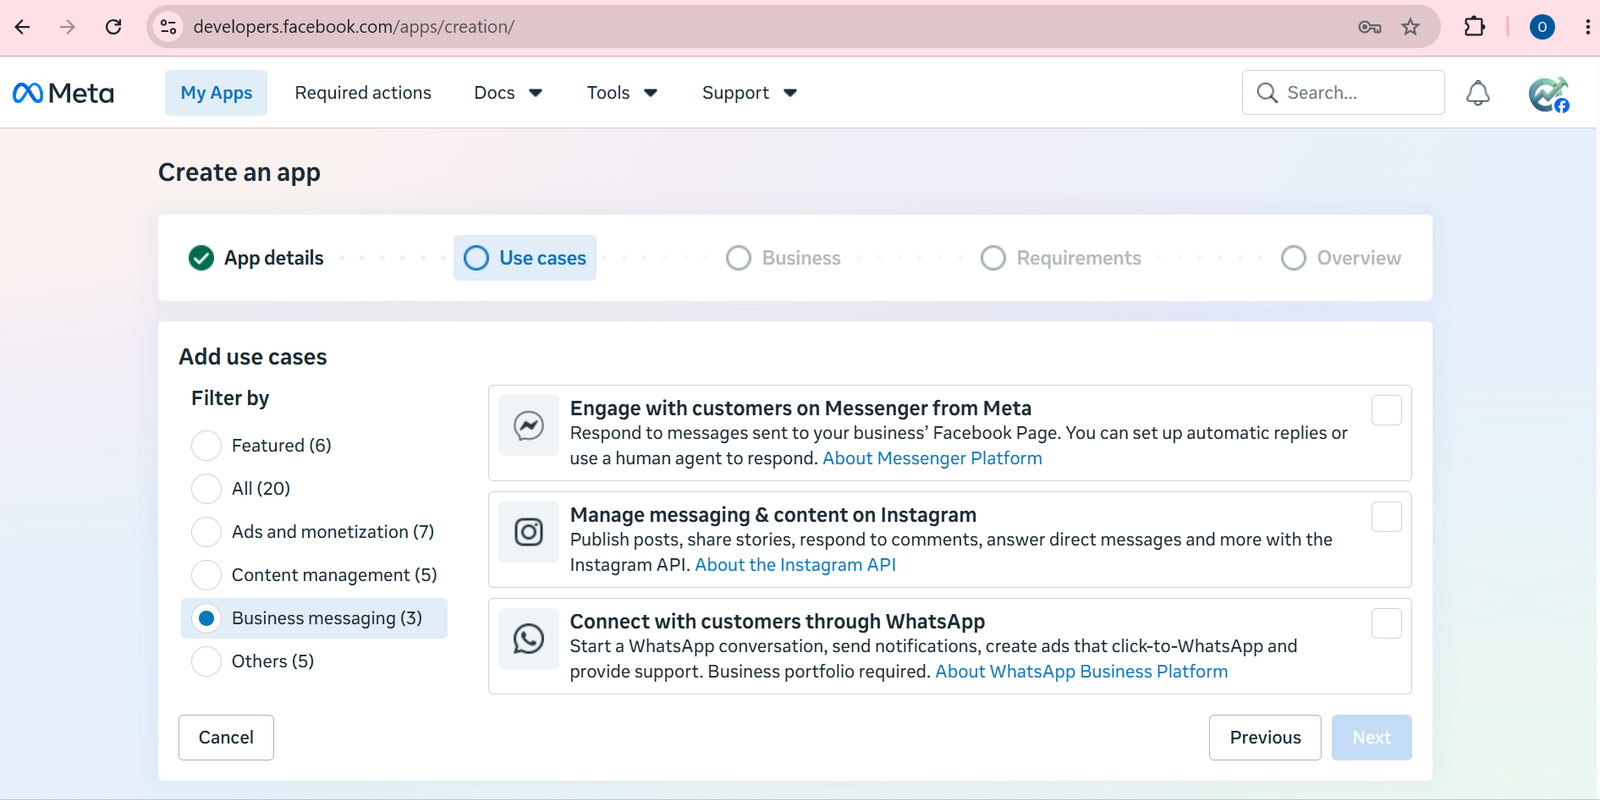The image size is (1600, 800).
Task: Click the Next button
Action: click(1372, 738)
